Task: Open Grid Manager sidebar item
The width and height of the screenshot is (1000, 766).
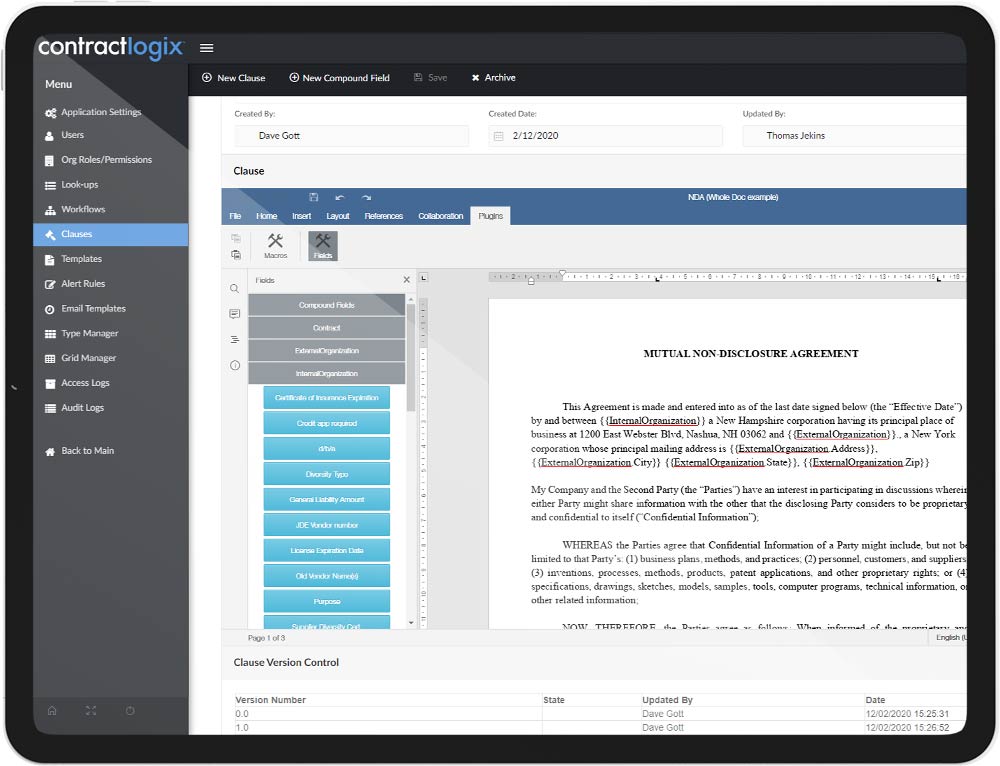Action: point(80,358)
